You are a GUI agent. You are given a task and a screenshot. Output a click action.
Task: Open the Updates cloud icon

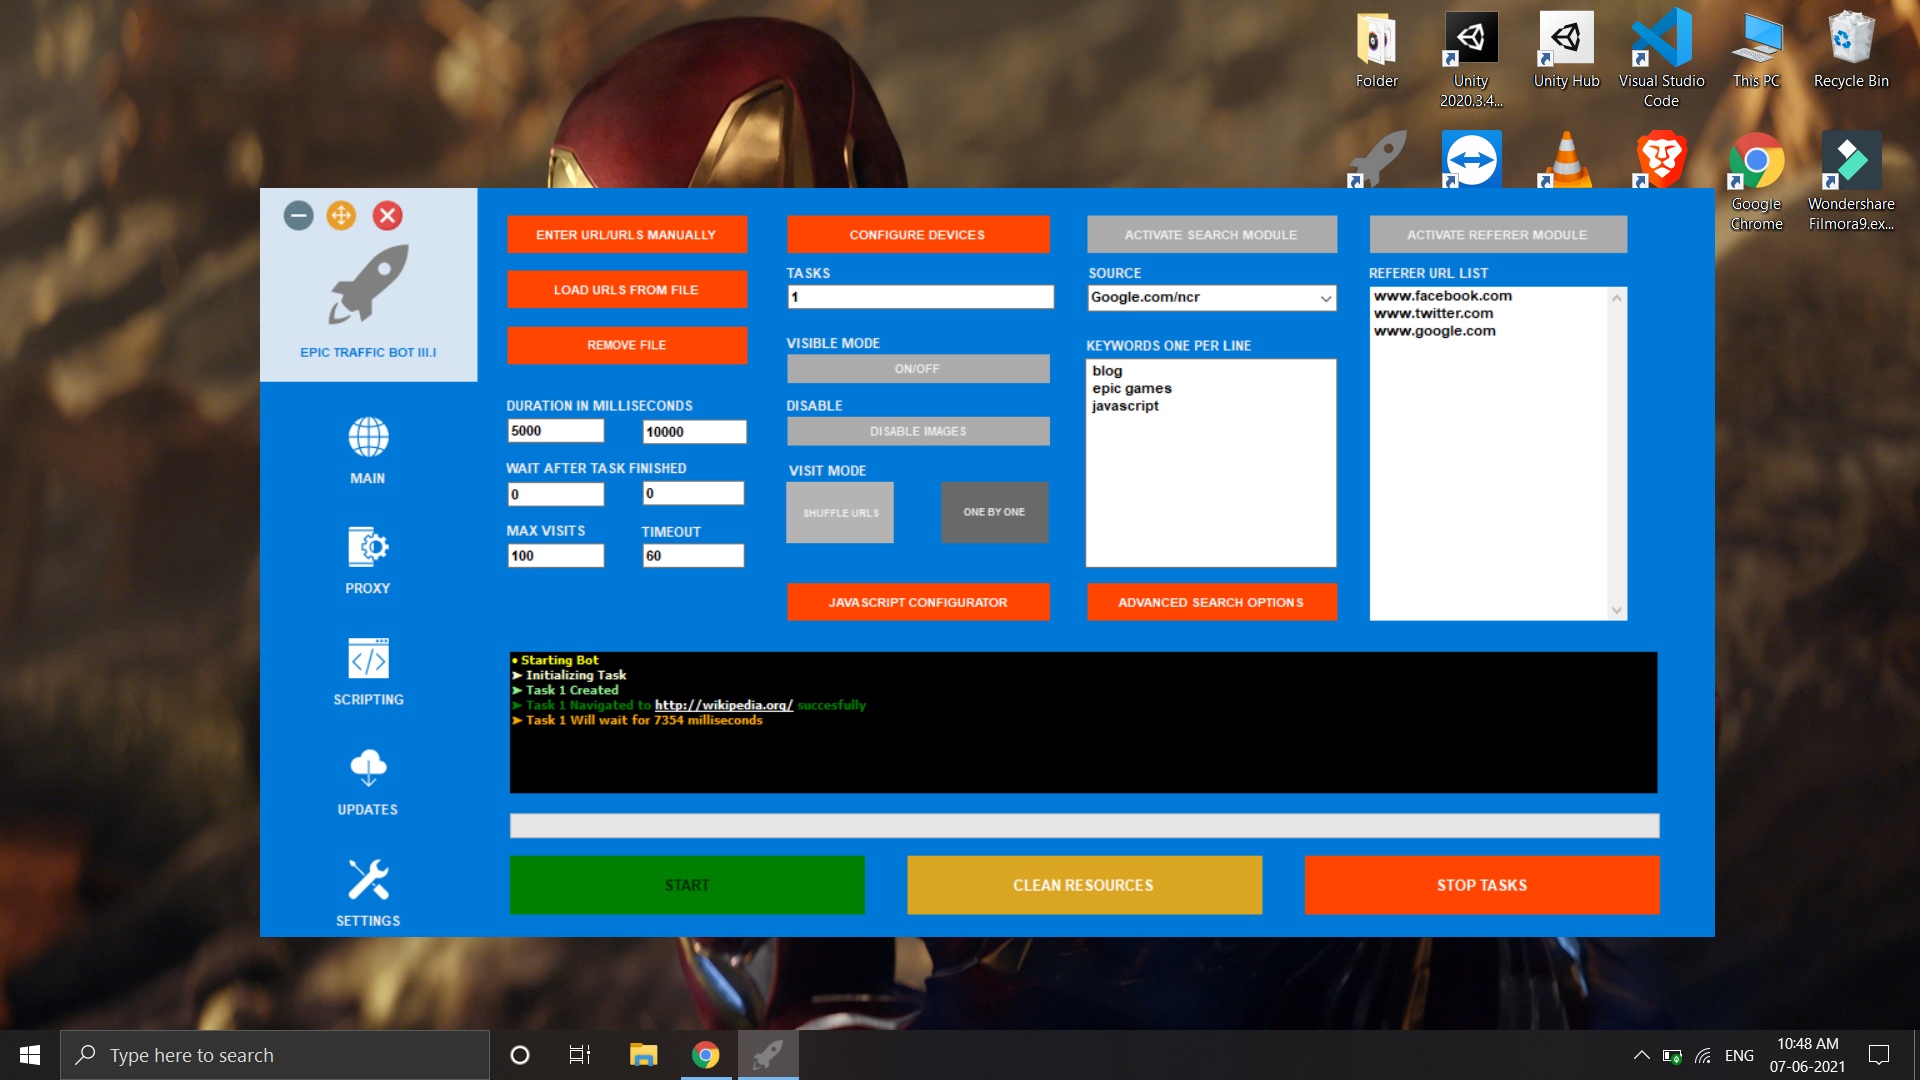tap(368, 768)
